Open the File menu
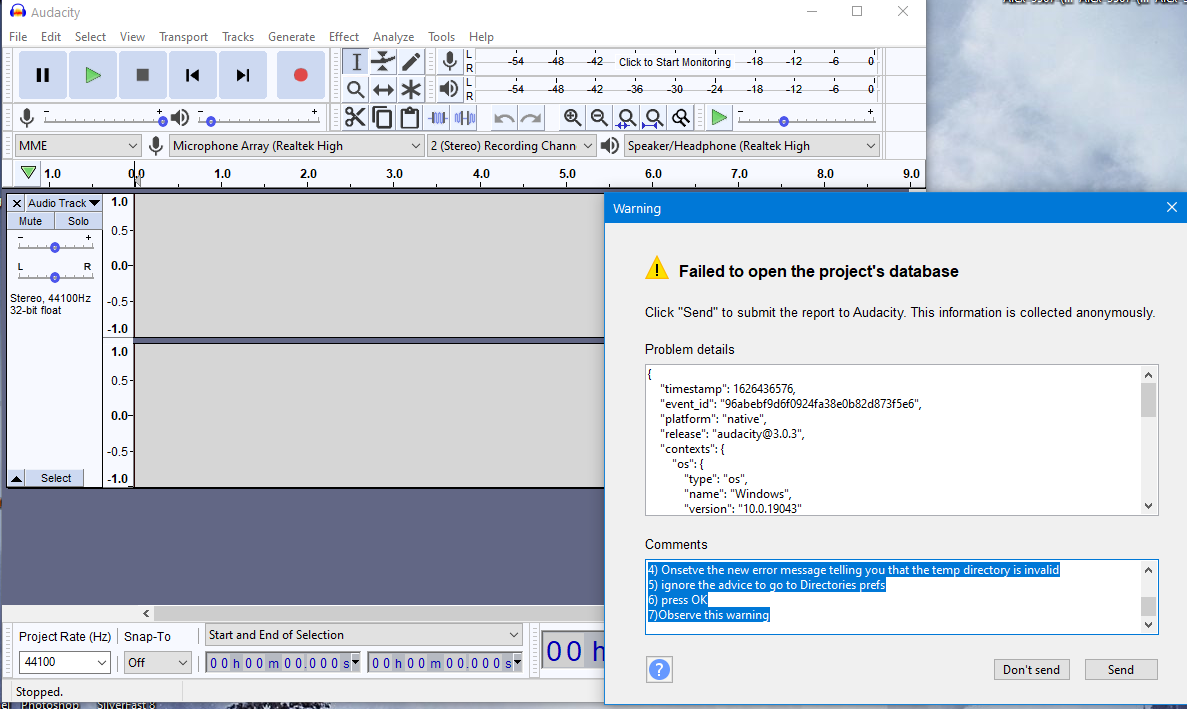1187x709 pixels. [18, 36]
